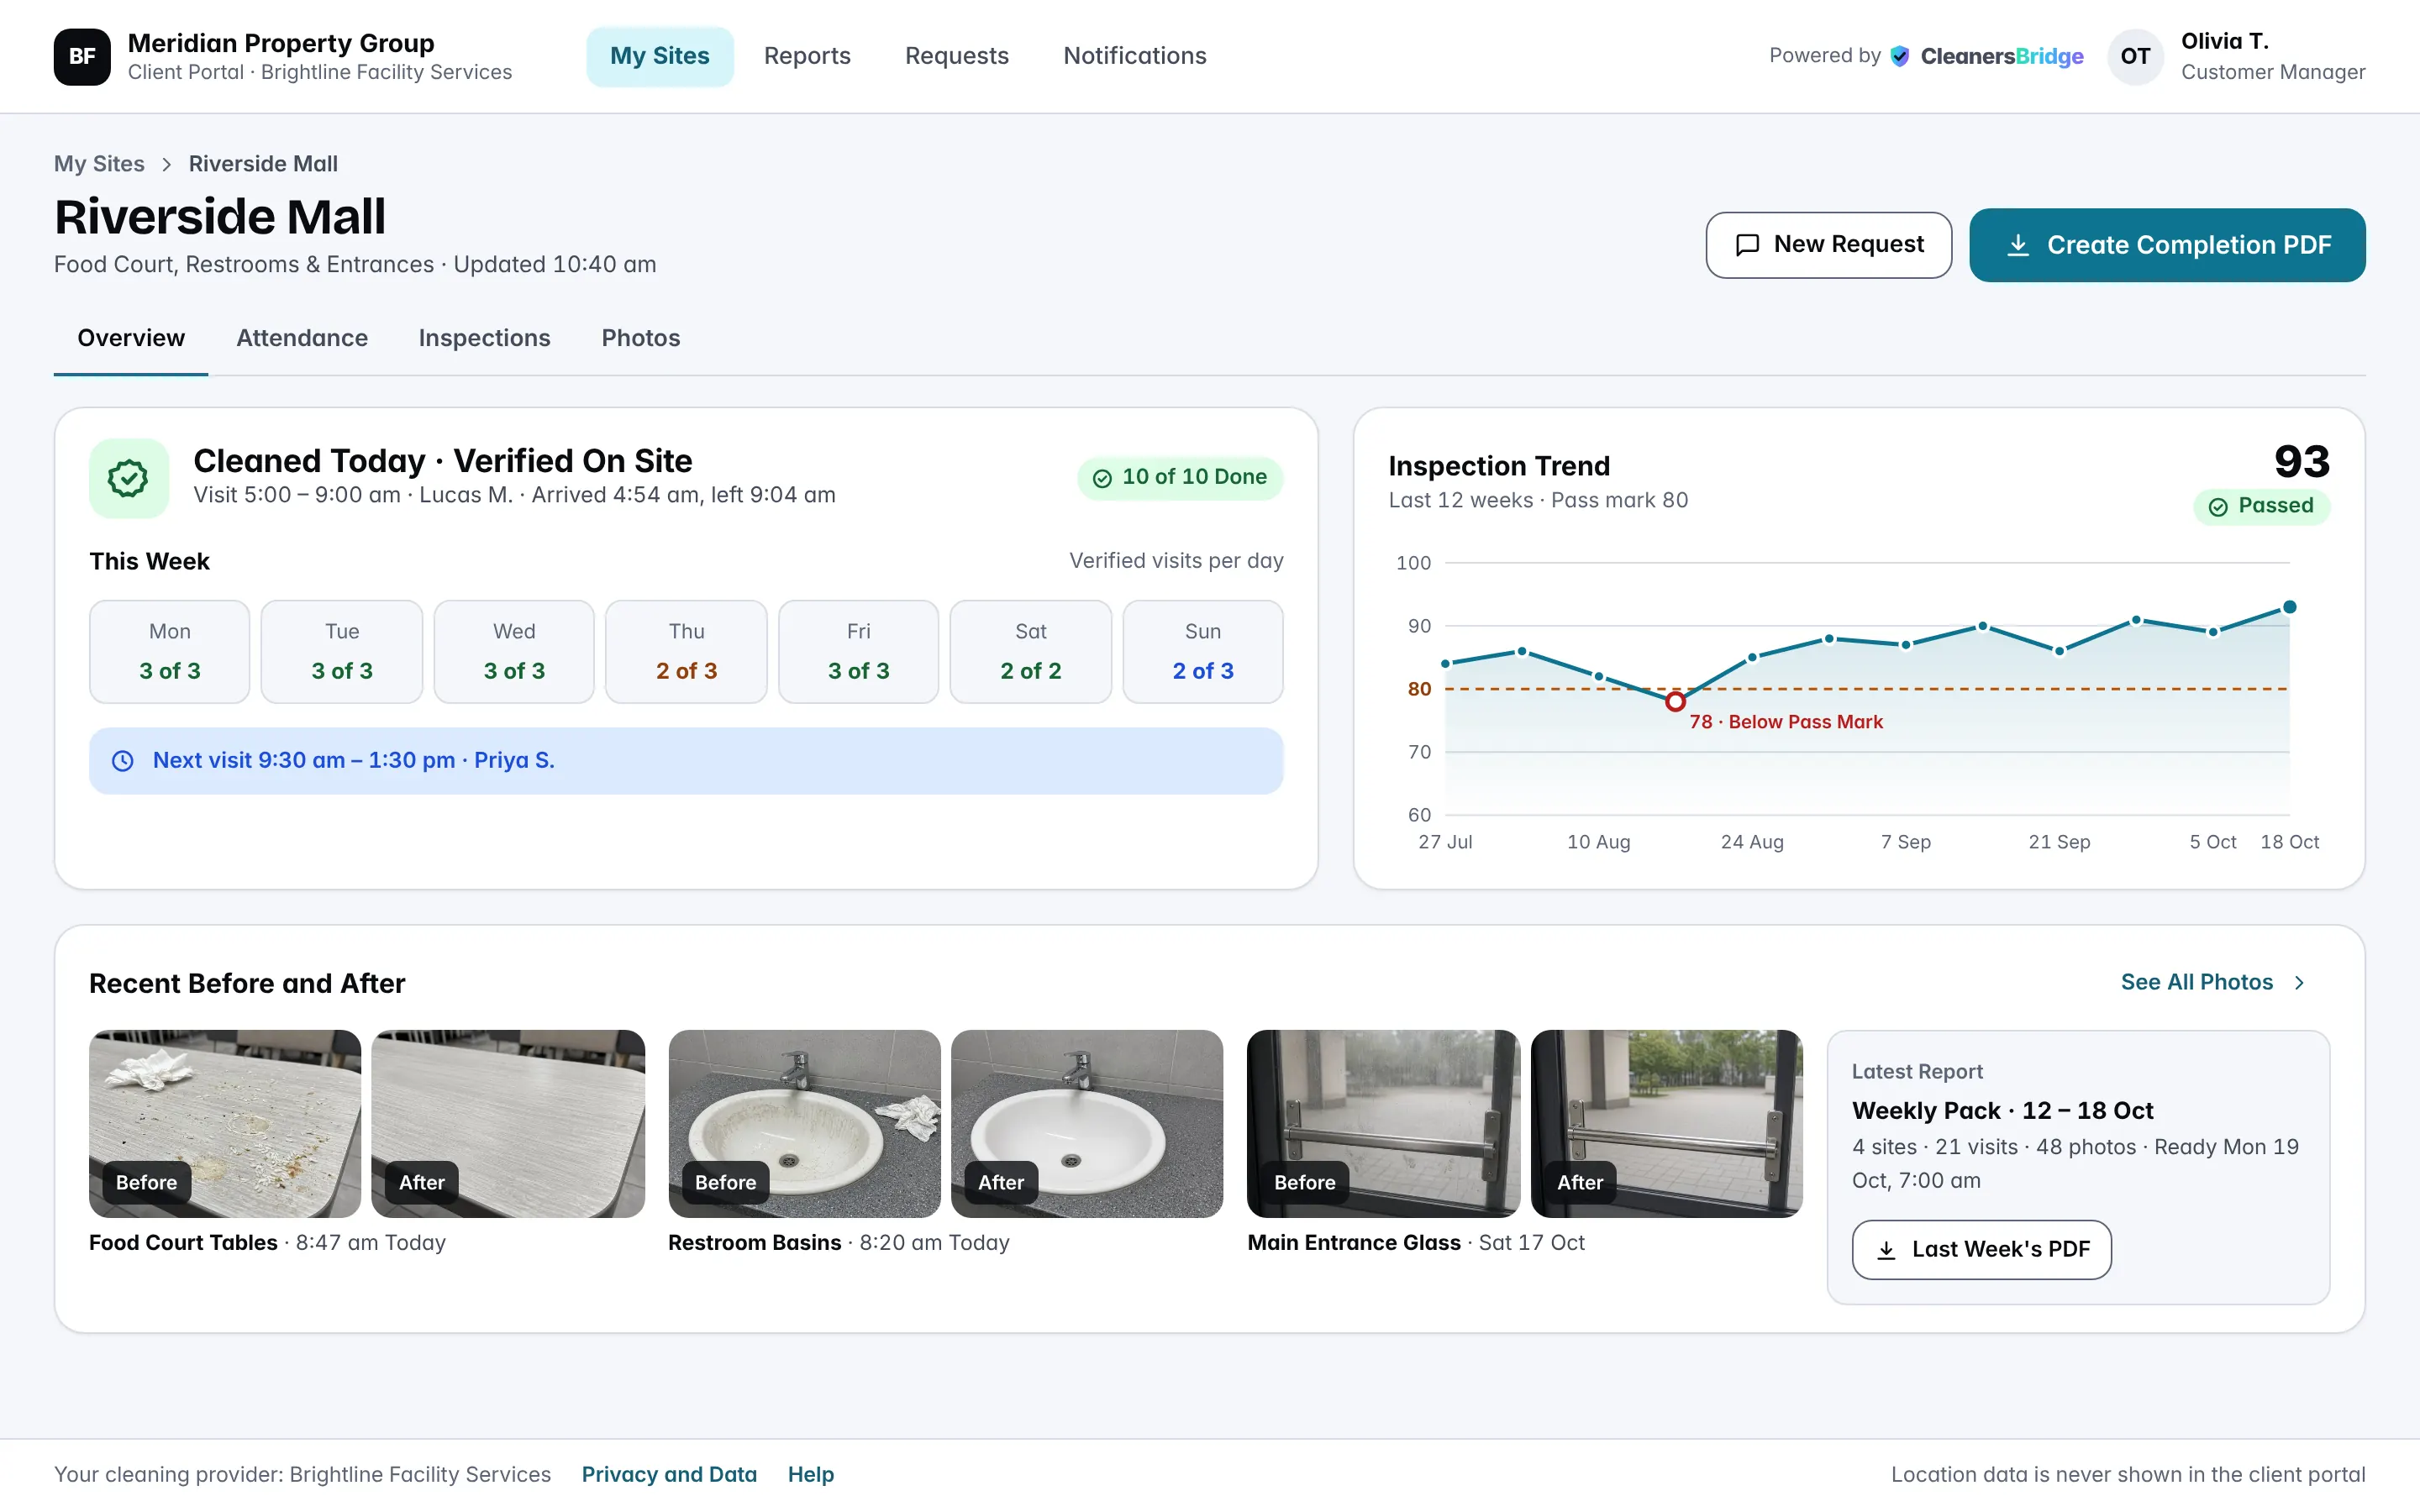The image size is (2420, 1512).
Task: Click the arrow next to See All Photos
Action: (2299, 983)
